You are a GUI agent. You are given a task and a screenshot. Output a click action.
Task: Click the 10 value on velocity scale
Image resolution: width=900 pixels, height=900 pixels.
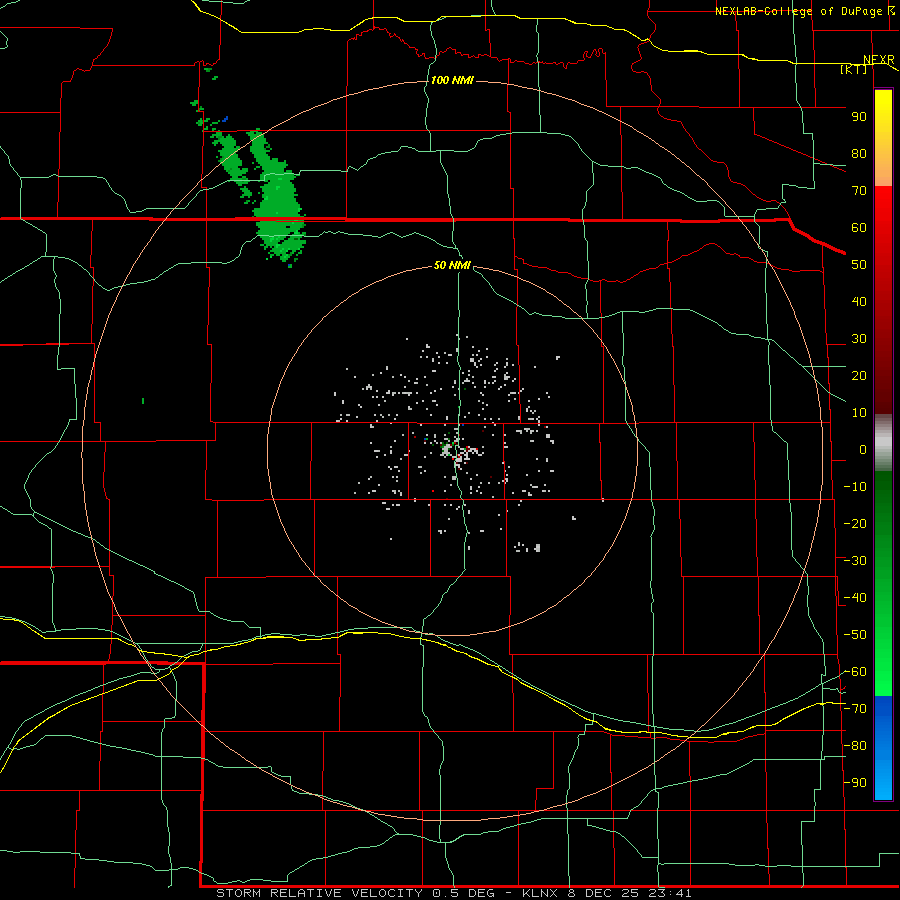point(859,413)
